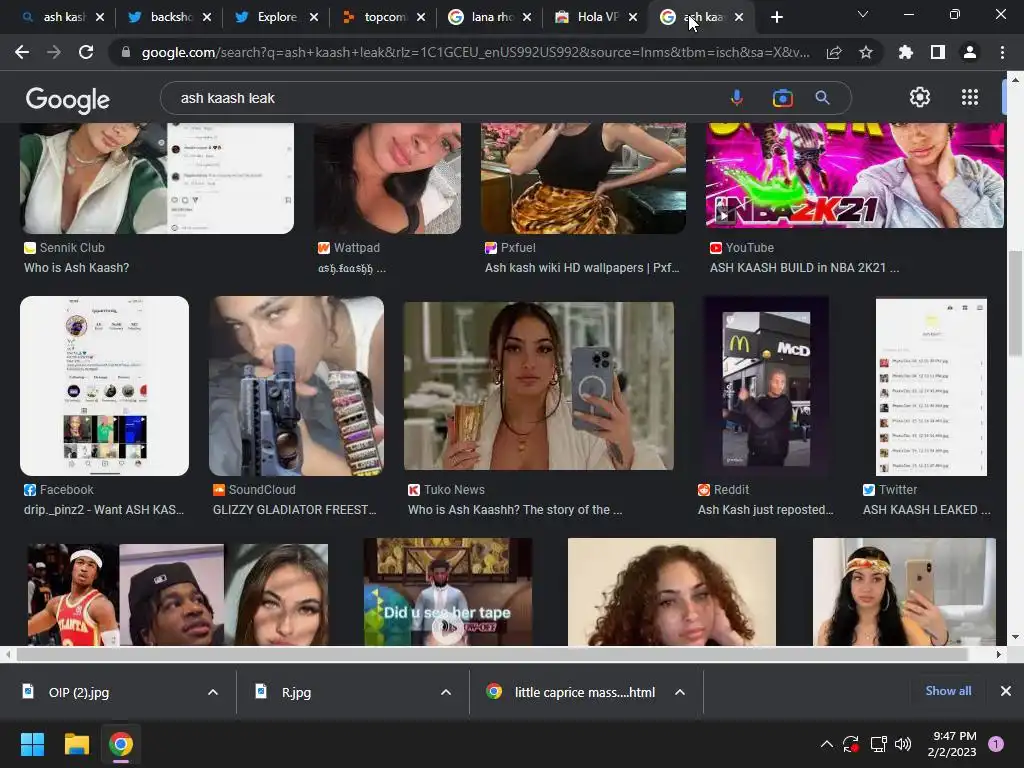This screenshot has height=768, width=1024.
Task: Click the scroll-down arrow of the vertical scrollbar
Action: click(1014, 637)
